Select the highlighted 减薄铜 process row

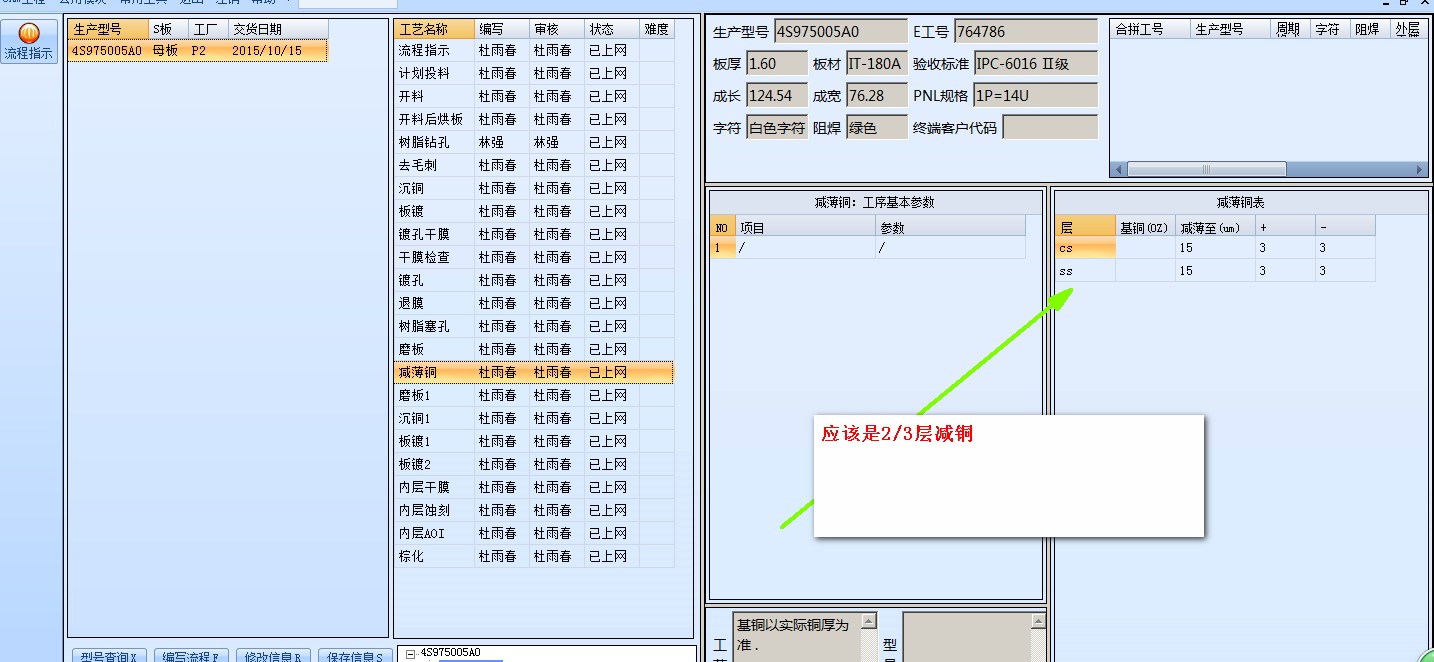[534, 372]
